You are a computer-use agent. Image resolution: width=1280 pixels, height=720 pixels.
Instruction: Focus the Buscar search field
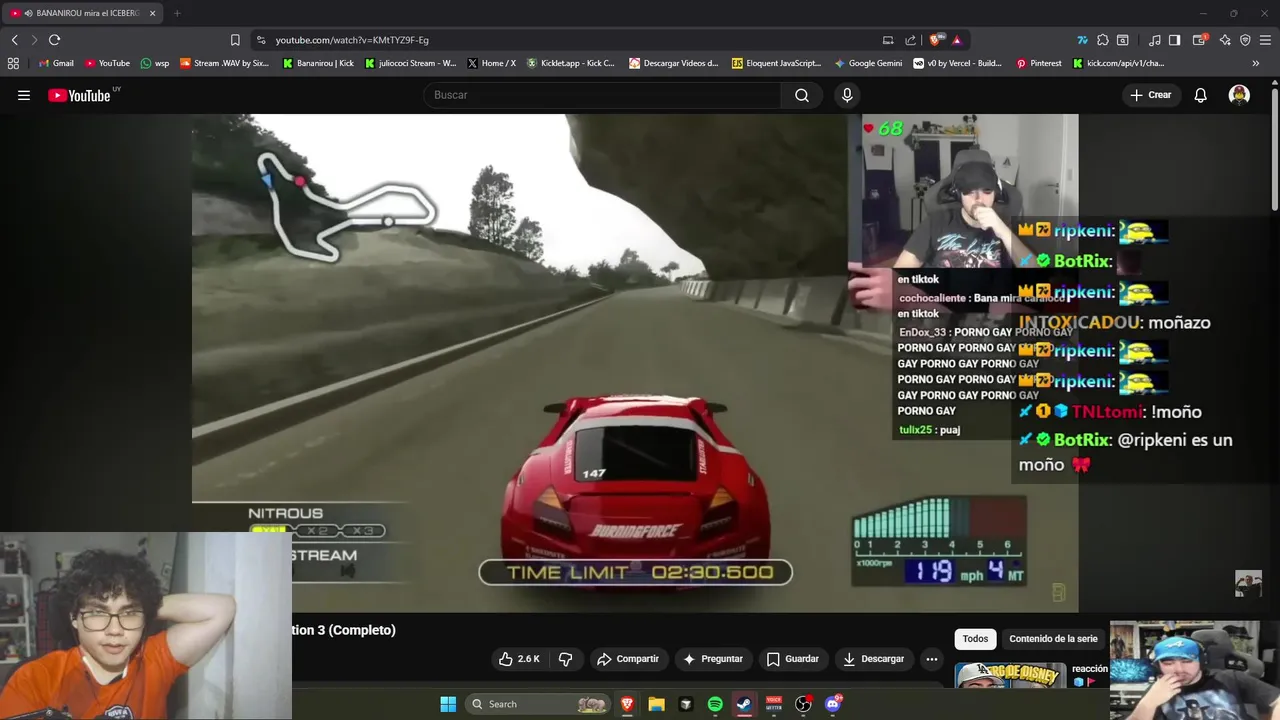(602, 95)
